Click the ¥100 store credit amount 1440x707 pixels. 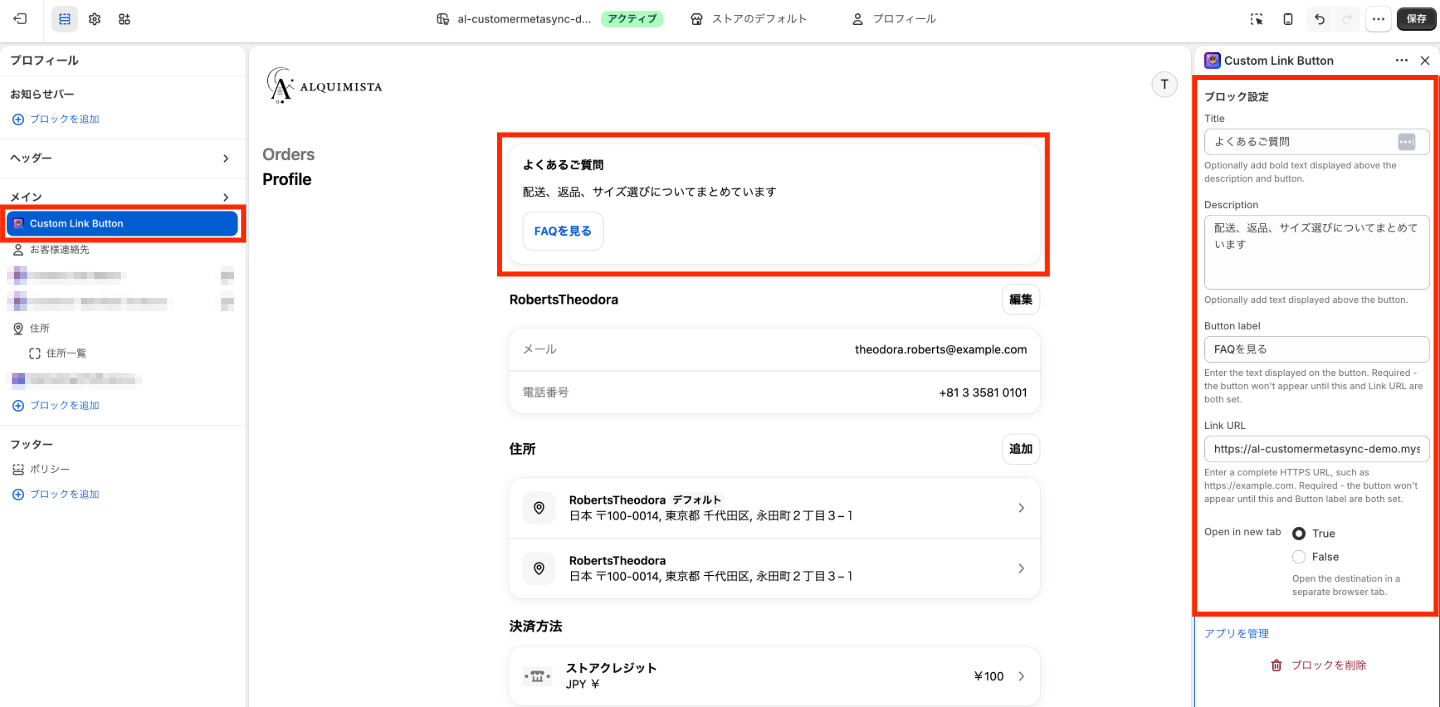[988, 676]
